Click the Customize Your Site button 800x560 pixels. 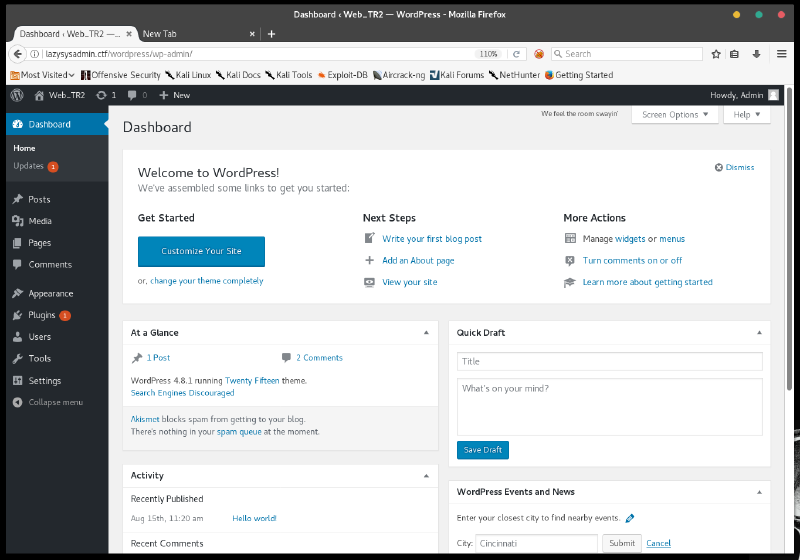[201, 251]
